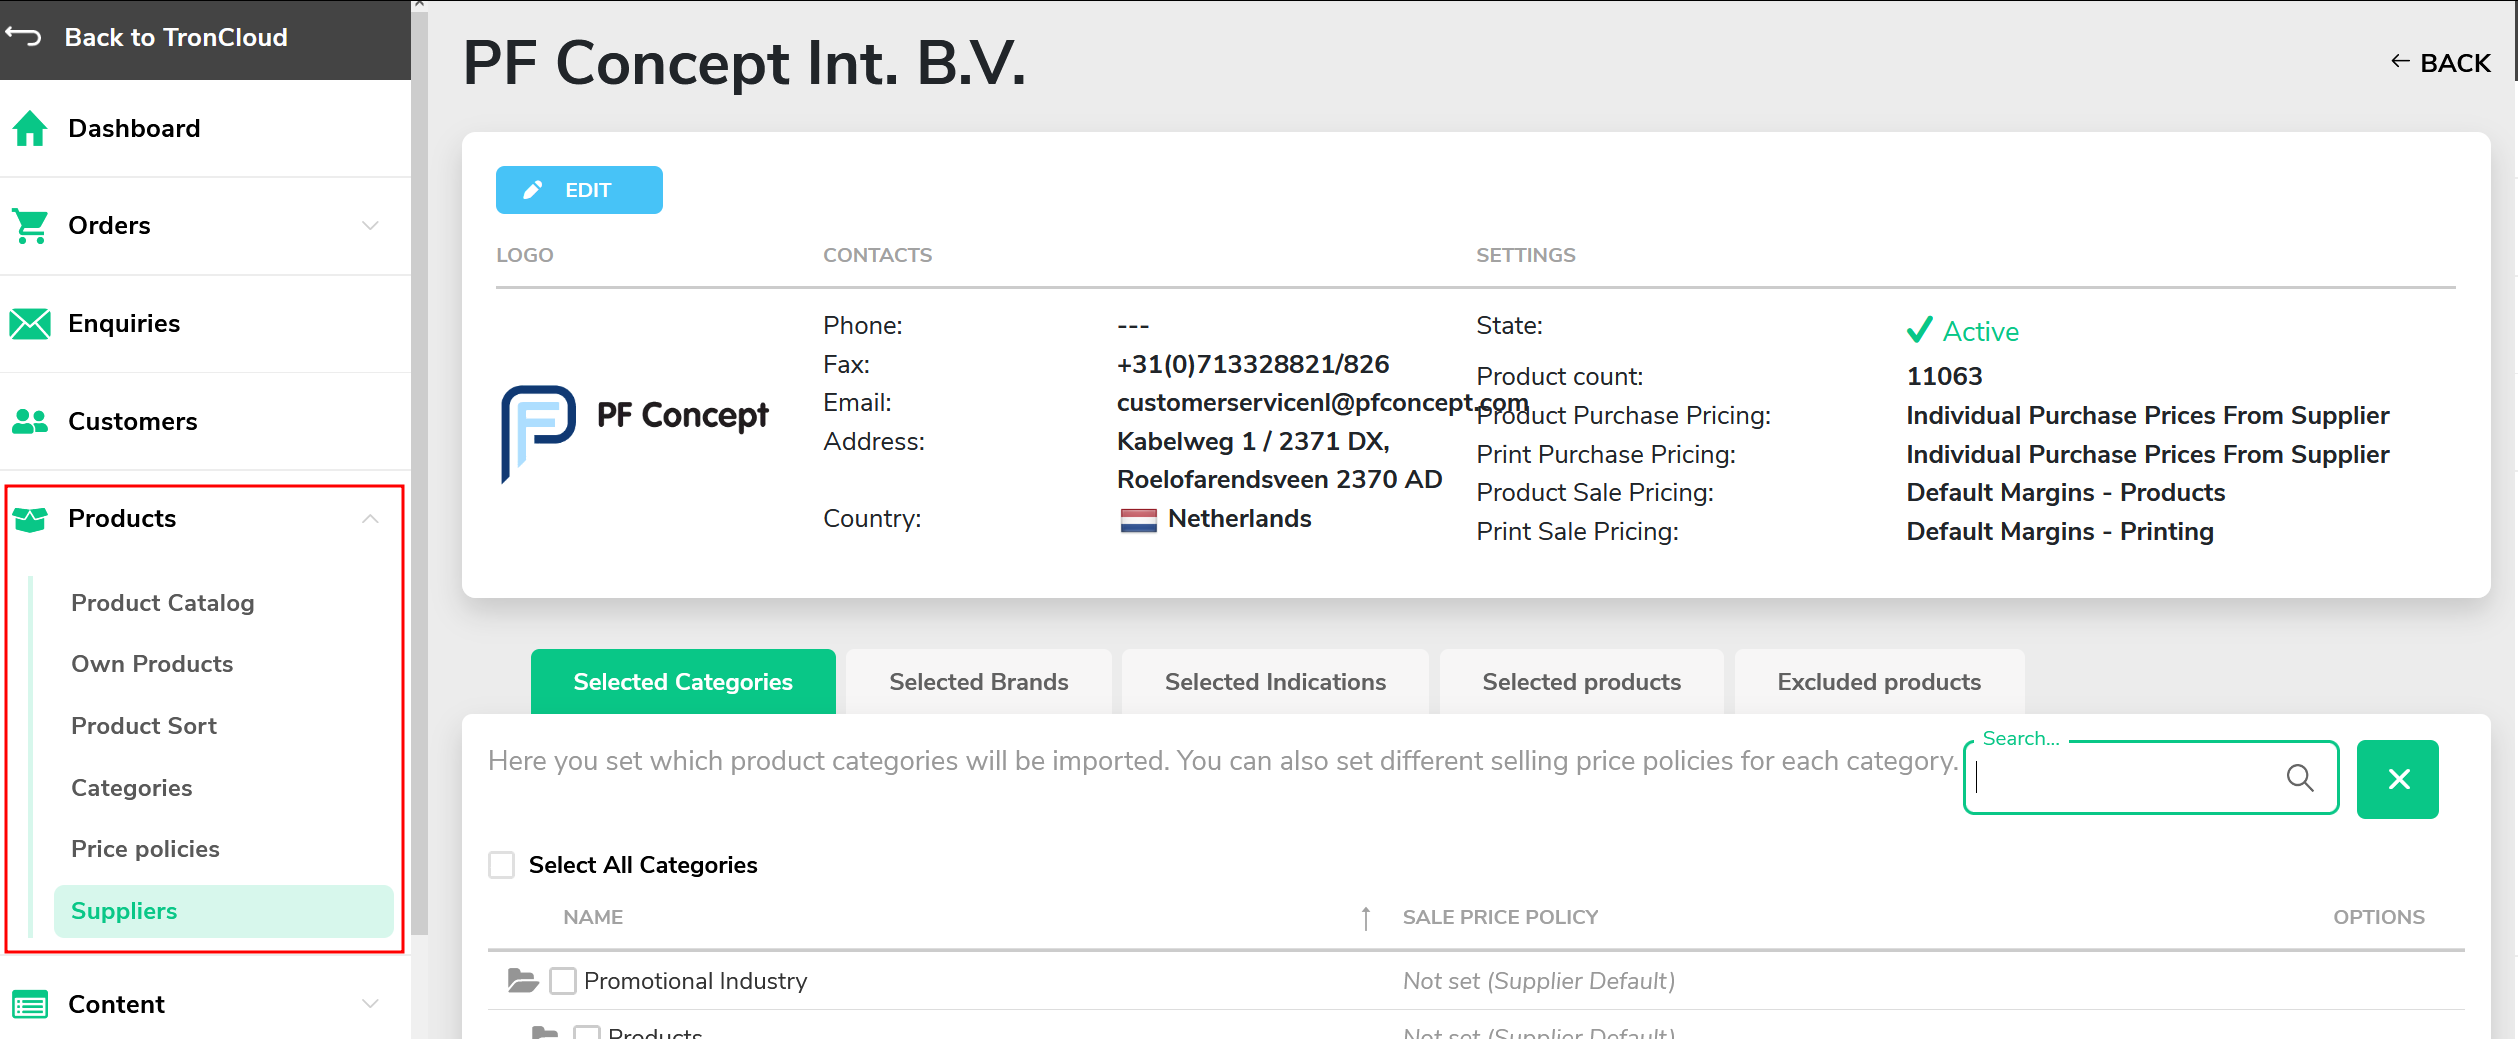Screen dimensions: 2518x1039
Task: Click Default Margins - Printing value
Action: (x=2060, y=531)
